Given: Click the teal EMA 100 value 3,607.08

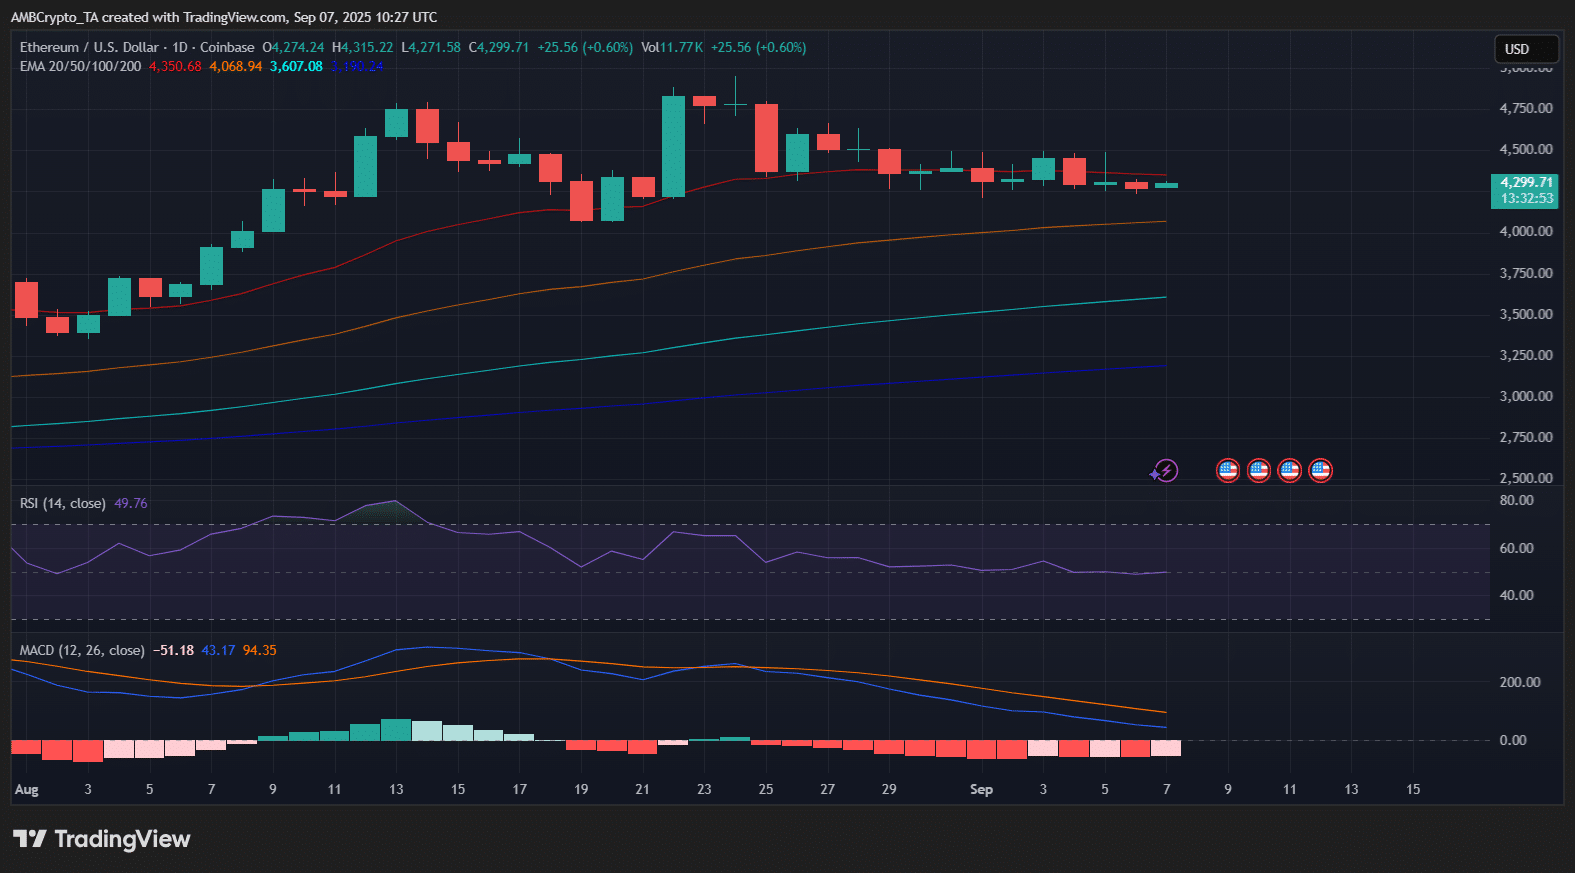Looking at the screenshot, I should [296, 66].
